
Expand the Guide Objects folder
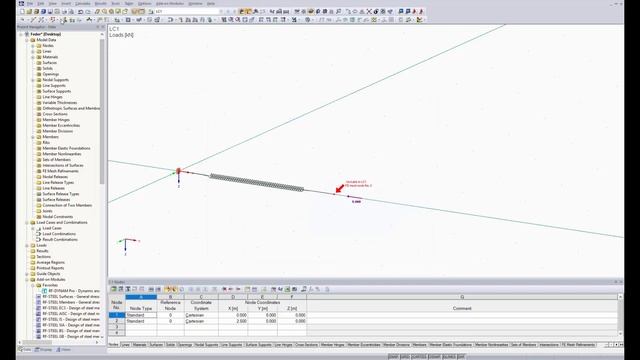click(x=27, y=274)
